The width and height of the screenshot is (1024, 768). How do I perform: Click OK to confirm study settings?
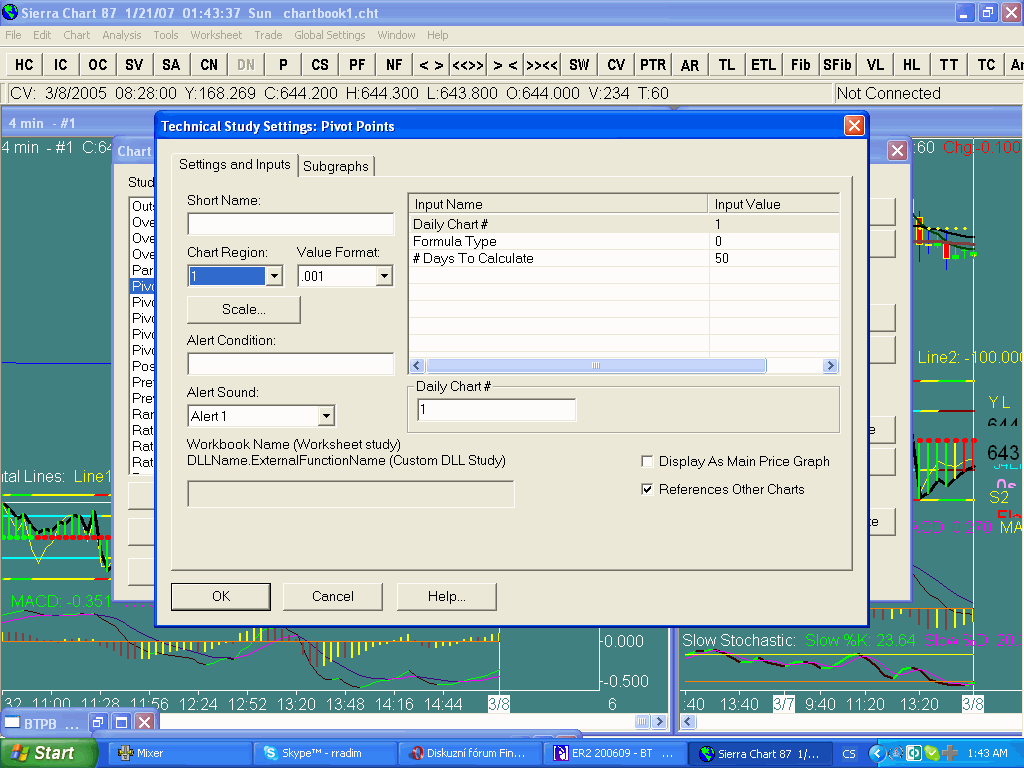coord(221,596)
